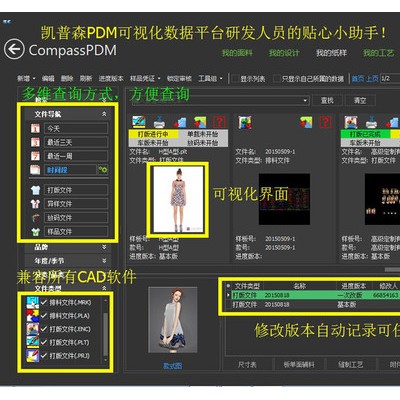
Task: Click the 进度版本 toolbar command
Action: coord(111,79)
